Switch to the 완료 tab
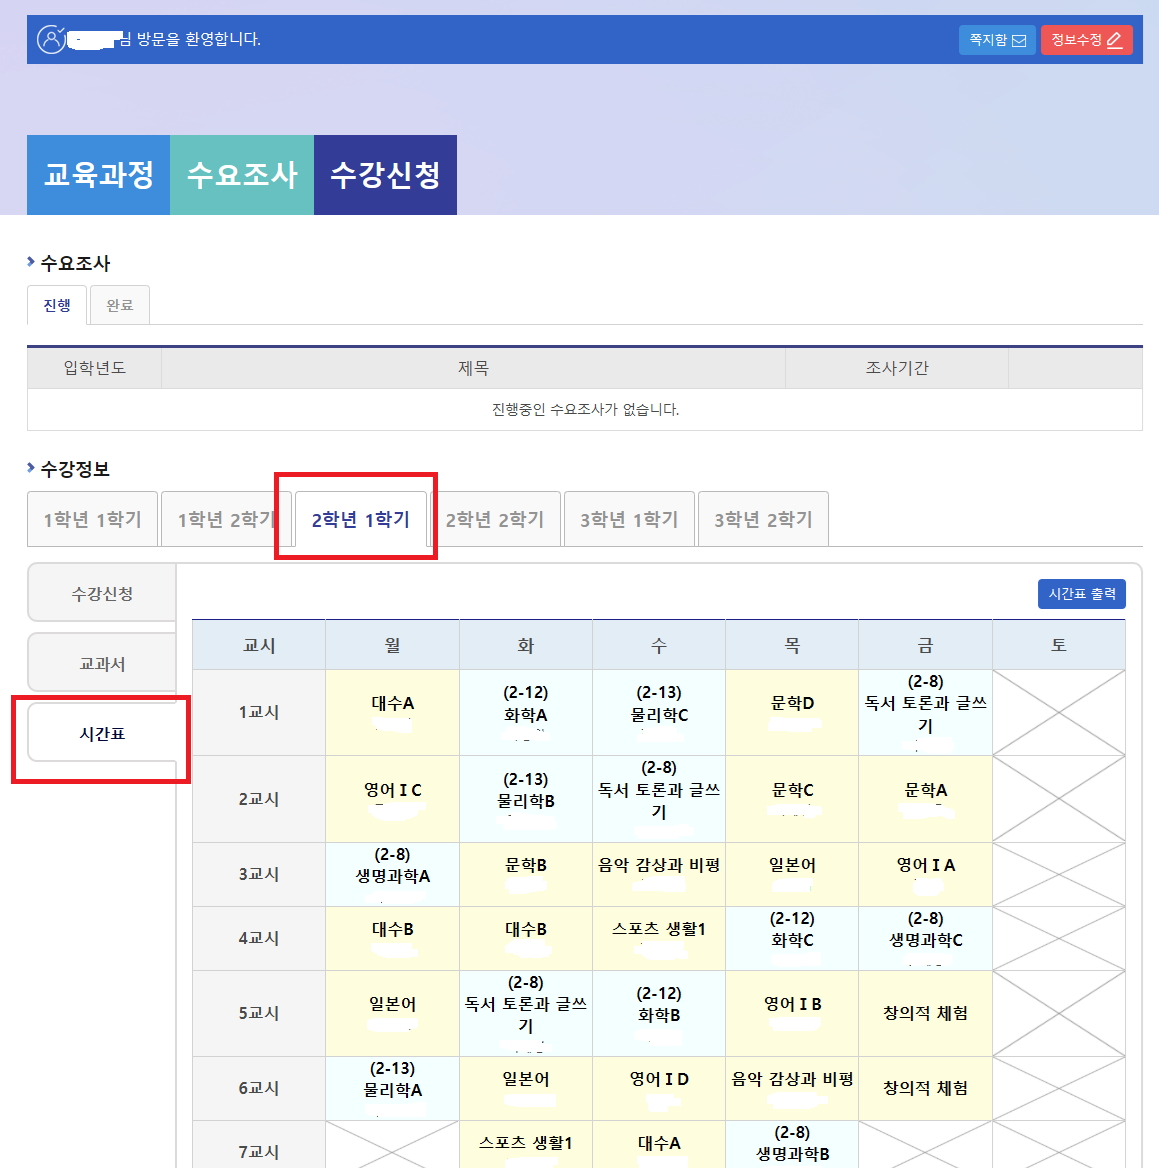This screenshot has width=1159, height=1168. (120, 306)
